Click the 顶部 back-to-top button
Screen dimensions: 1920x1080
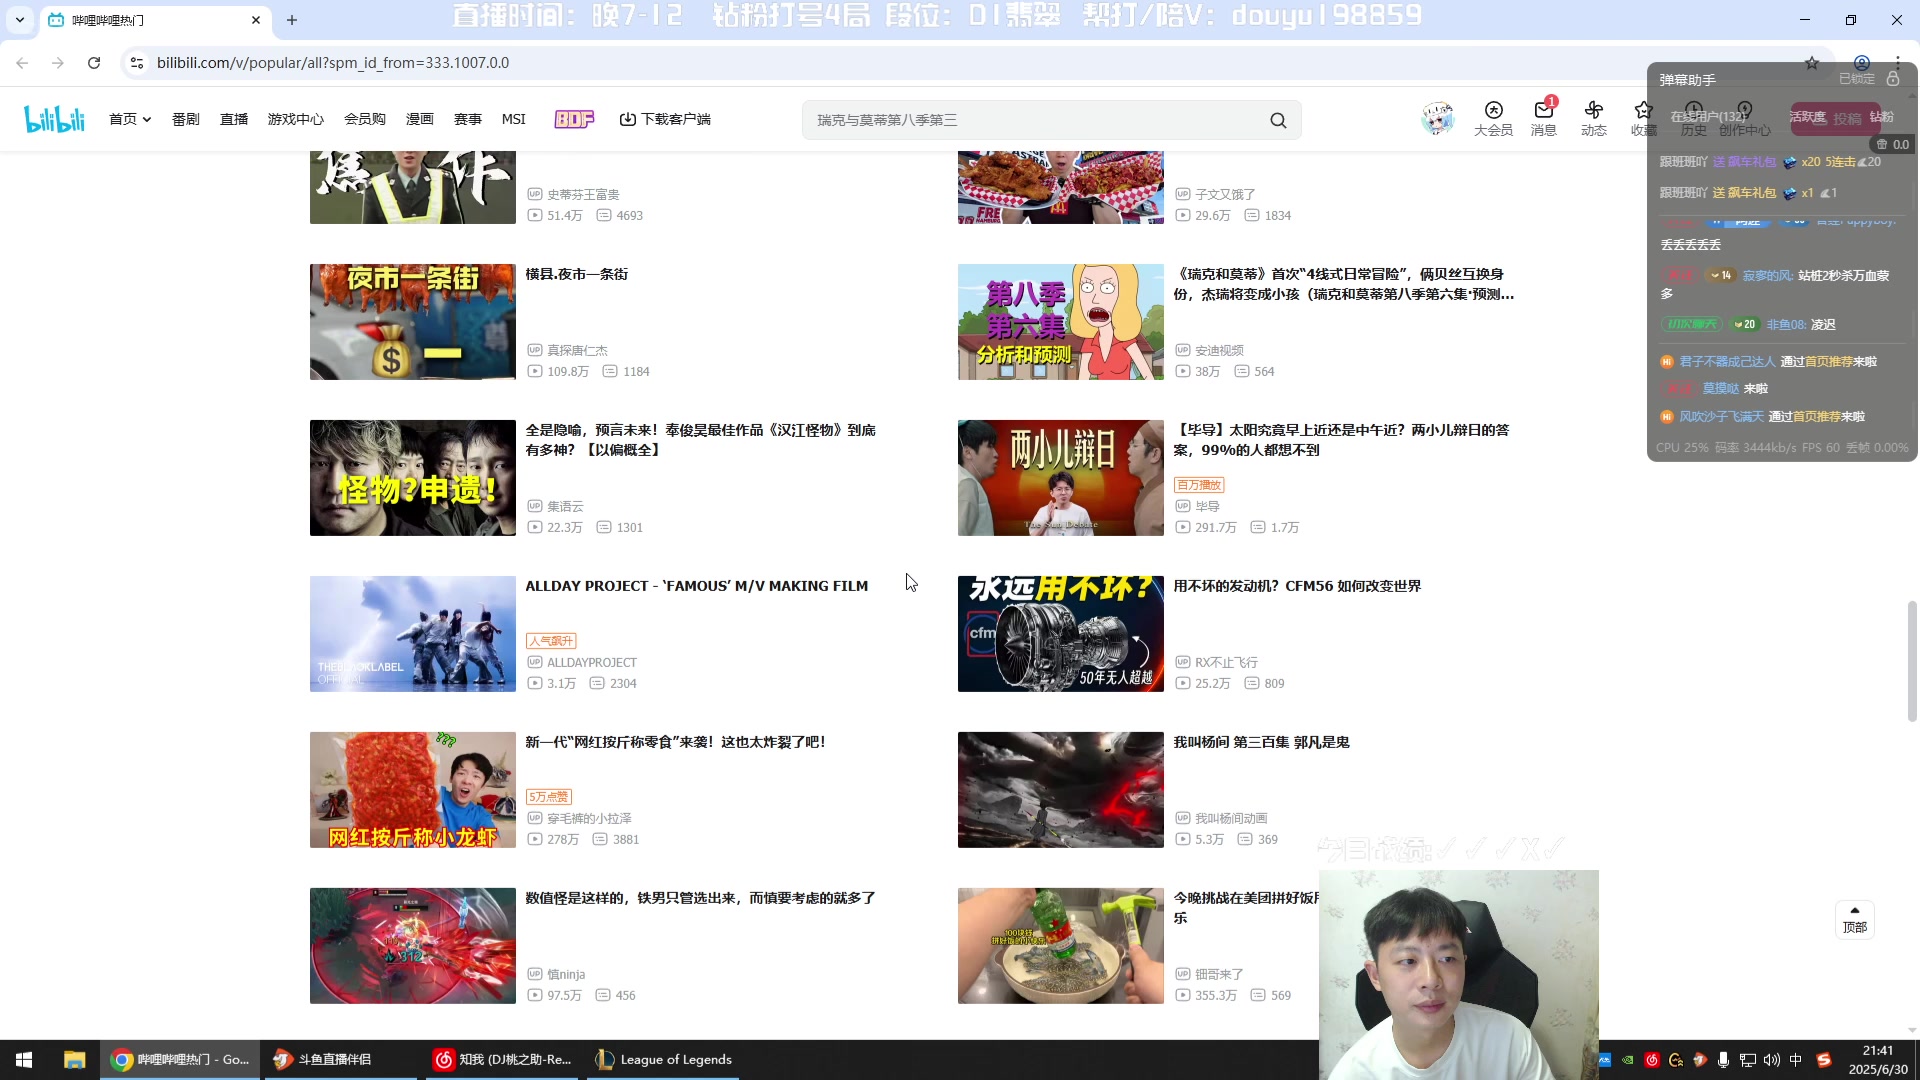(1855, 920)
